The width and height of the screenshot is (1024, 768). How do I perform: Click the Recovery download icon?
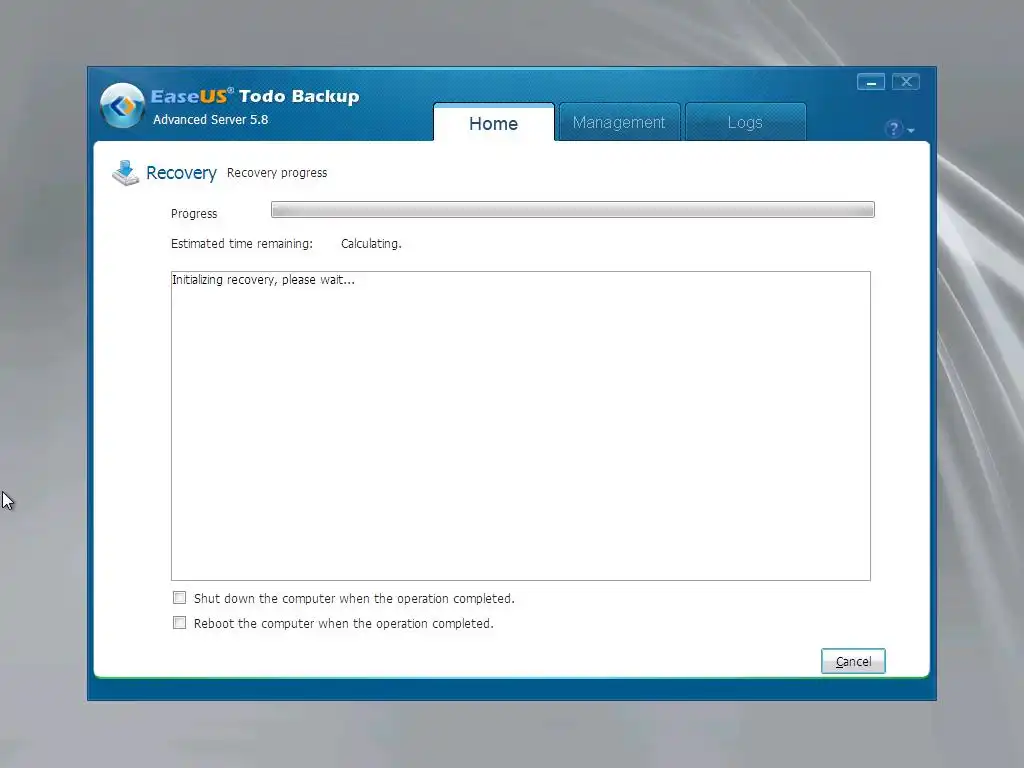point(125,173)
